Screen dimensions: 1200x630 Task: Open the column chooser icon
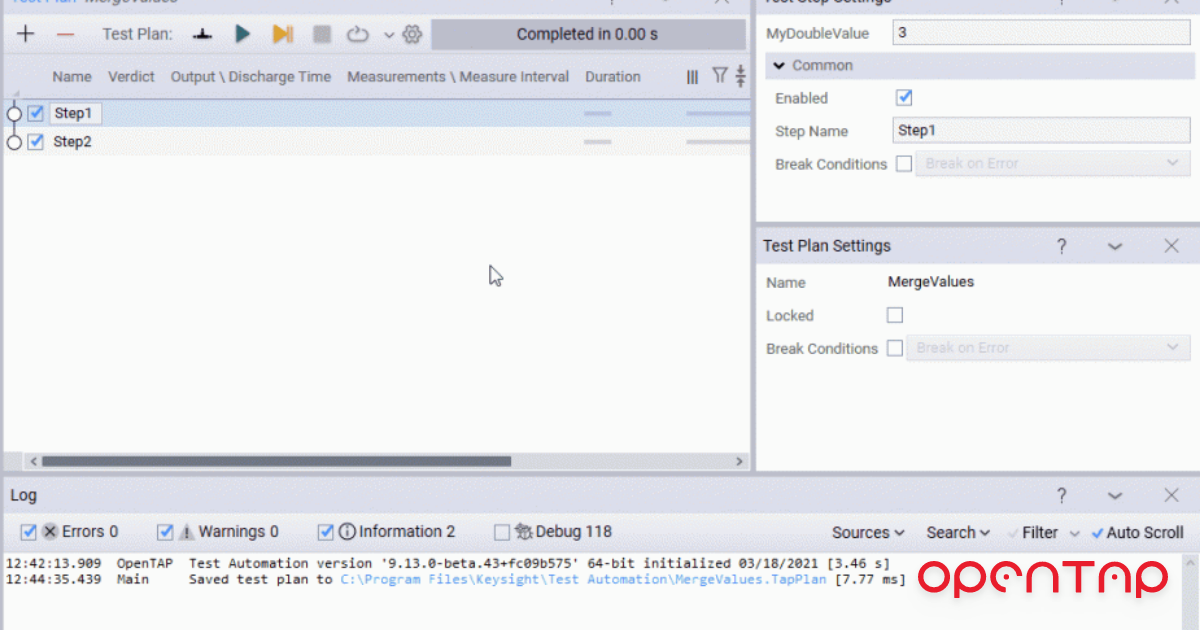691,76
